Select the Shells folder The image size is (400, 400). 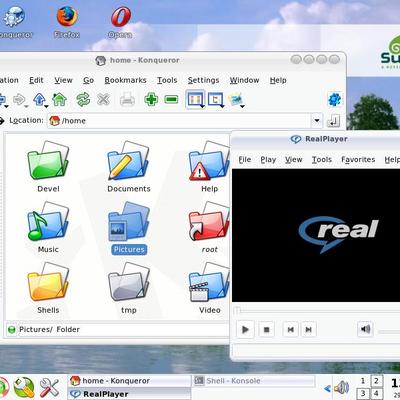coord(48,288)
